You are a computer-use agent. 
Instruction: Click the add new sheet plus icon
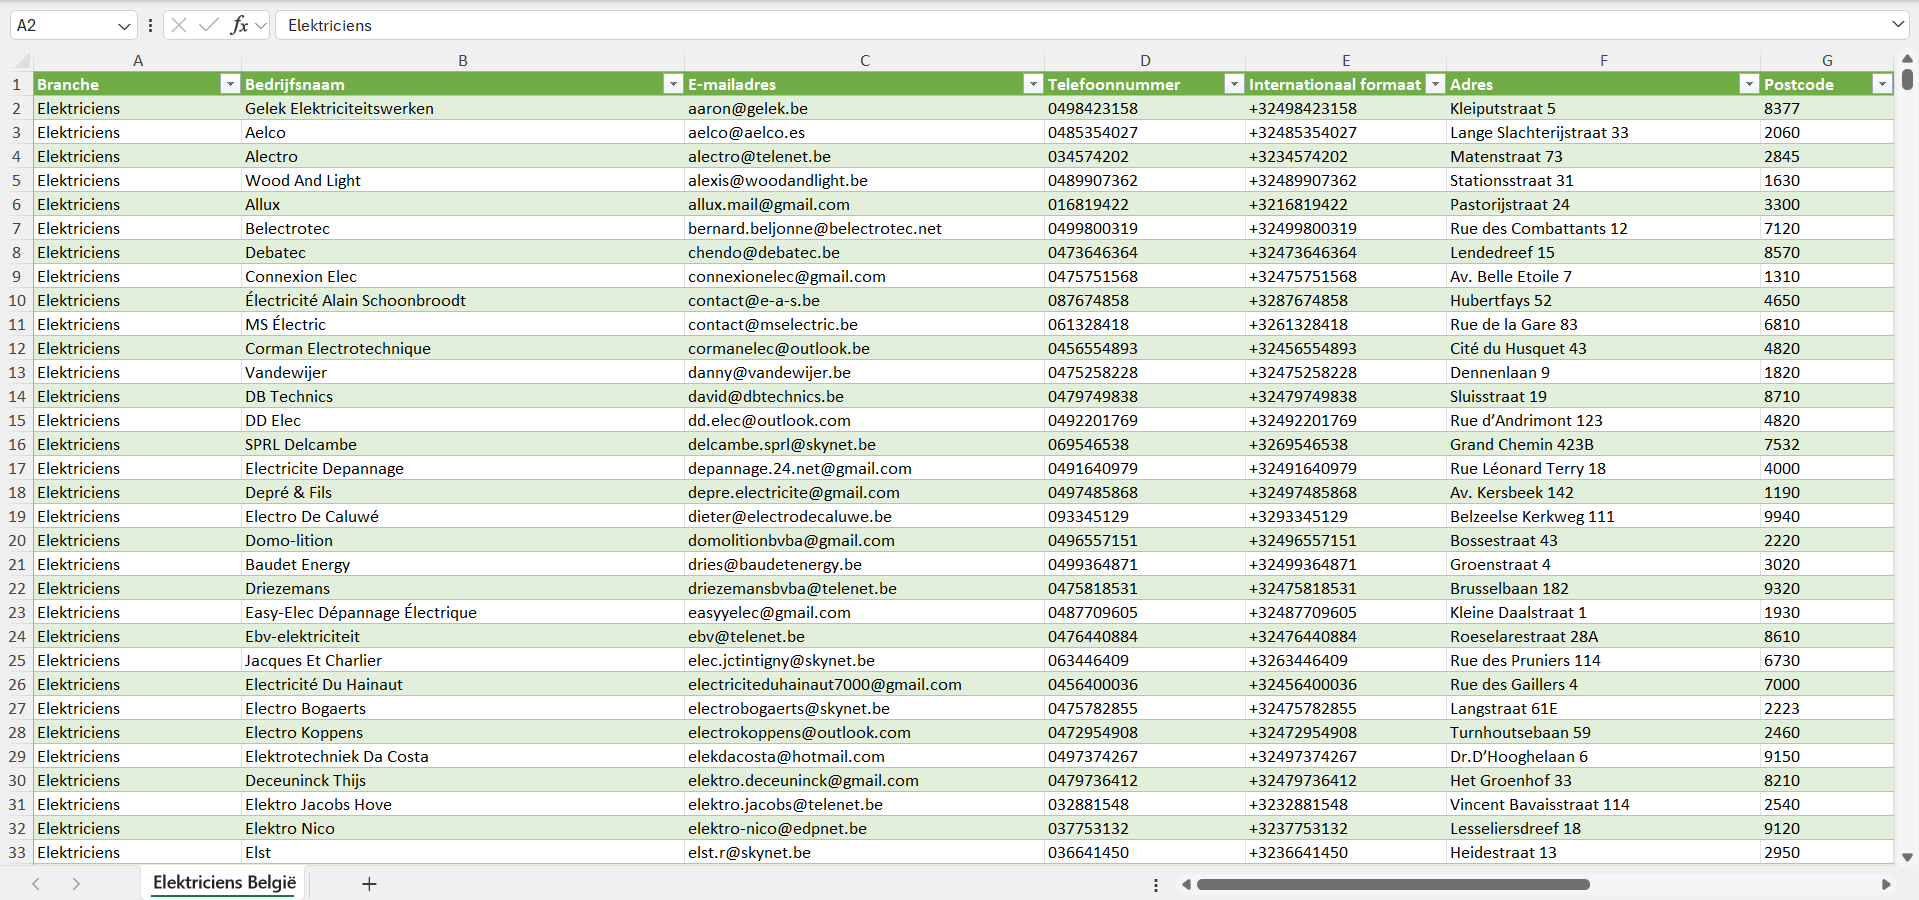point(369,884)
